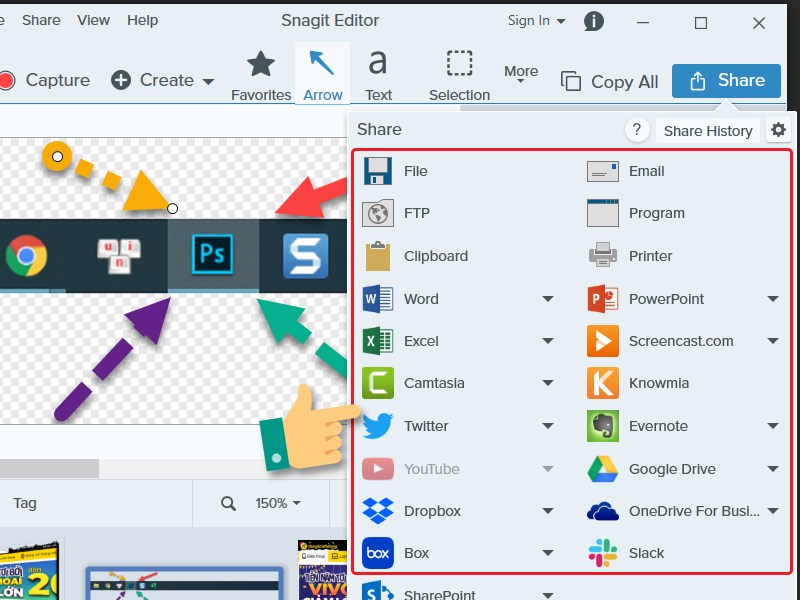Open the PowerPoint dropdown arrow
800x600 pixels.
pyautogui.click(x=773, y=298)
